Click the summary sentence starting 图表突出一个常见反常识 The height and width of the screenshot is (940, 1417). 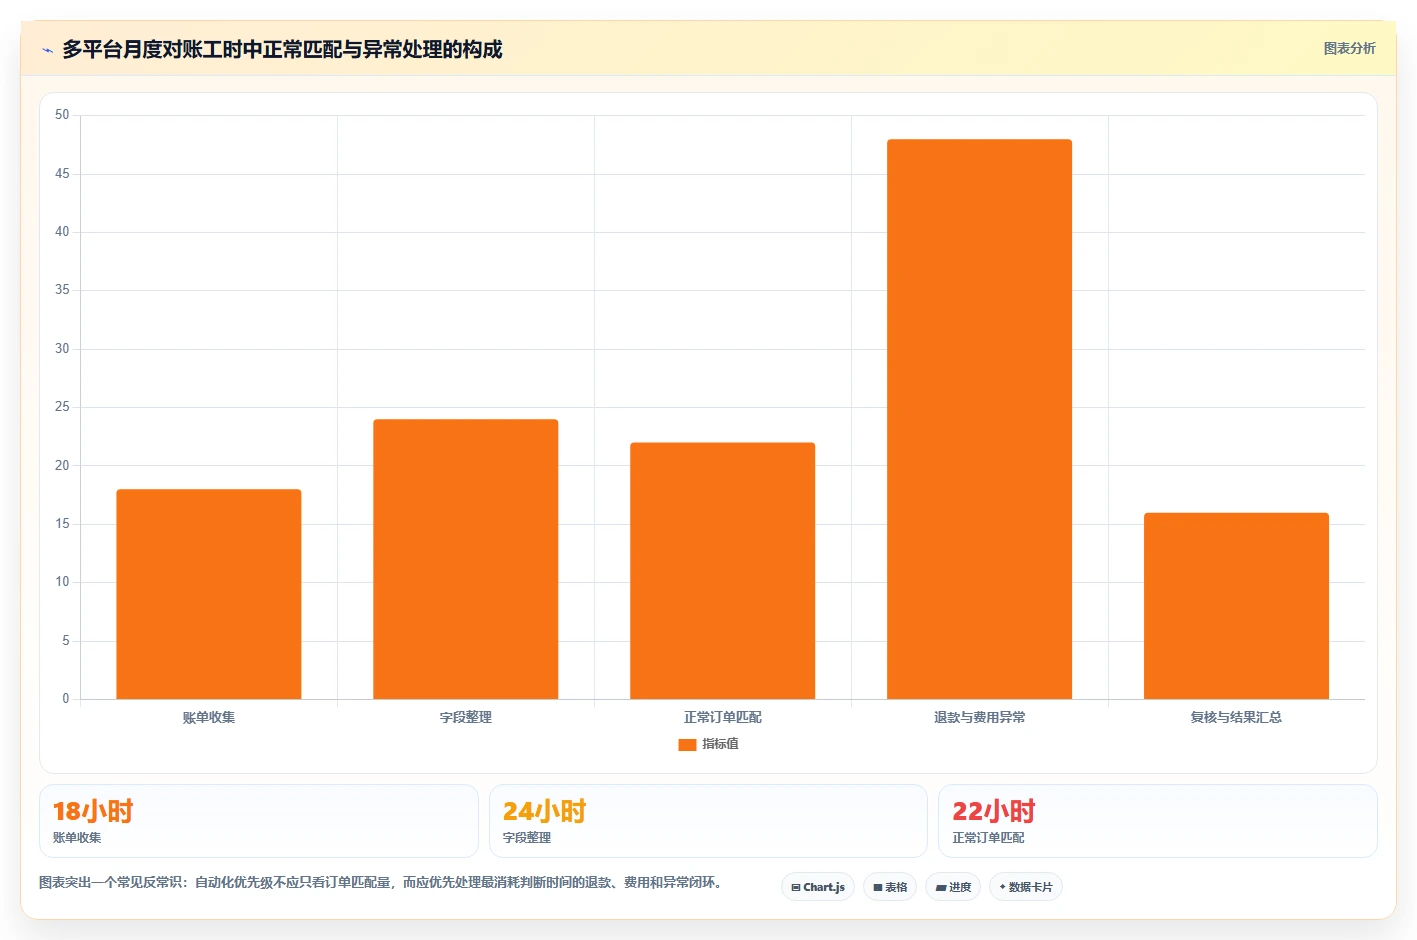click(381, 883)
